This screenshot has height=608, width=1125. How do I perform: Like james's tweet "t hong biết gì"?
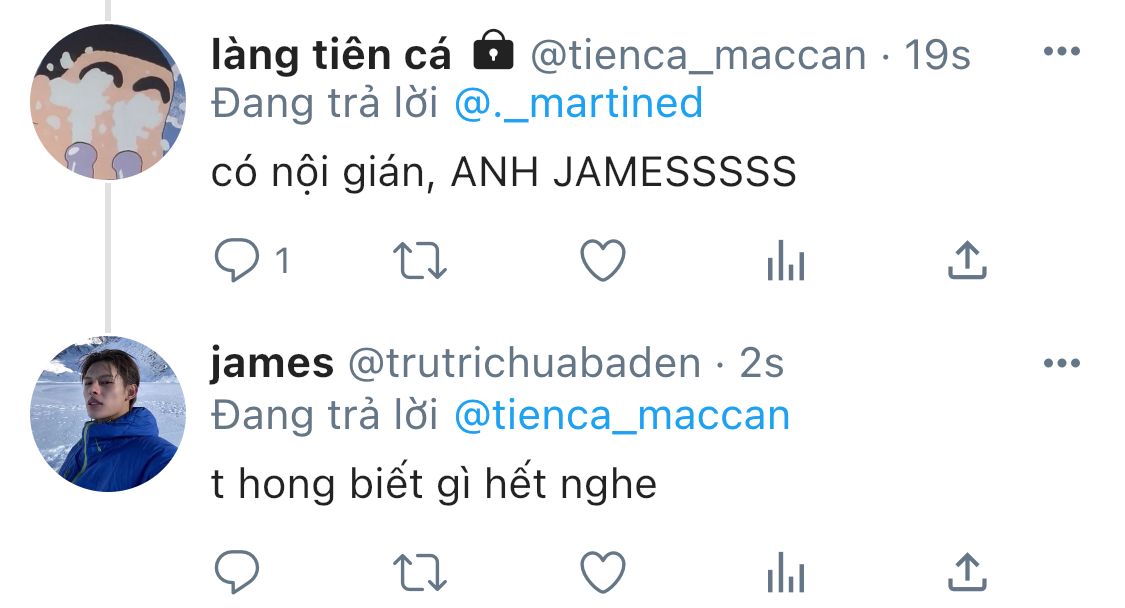603,572
